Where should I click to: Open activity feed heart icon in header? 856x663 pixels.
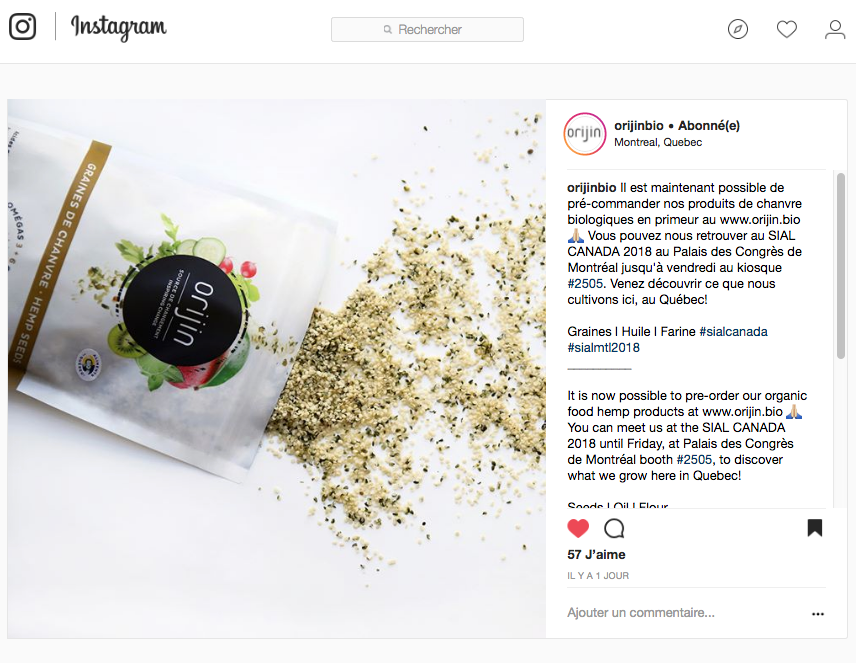(787, 29)
